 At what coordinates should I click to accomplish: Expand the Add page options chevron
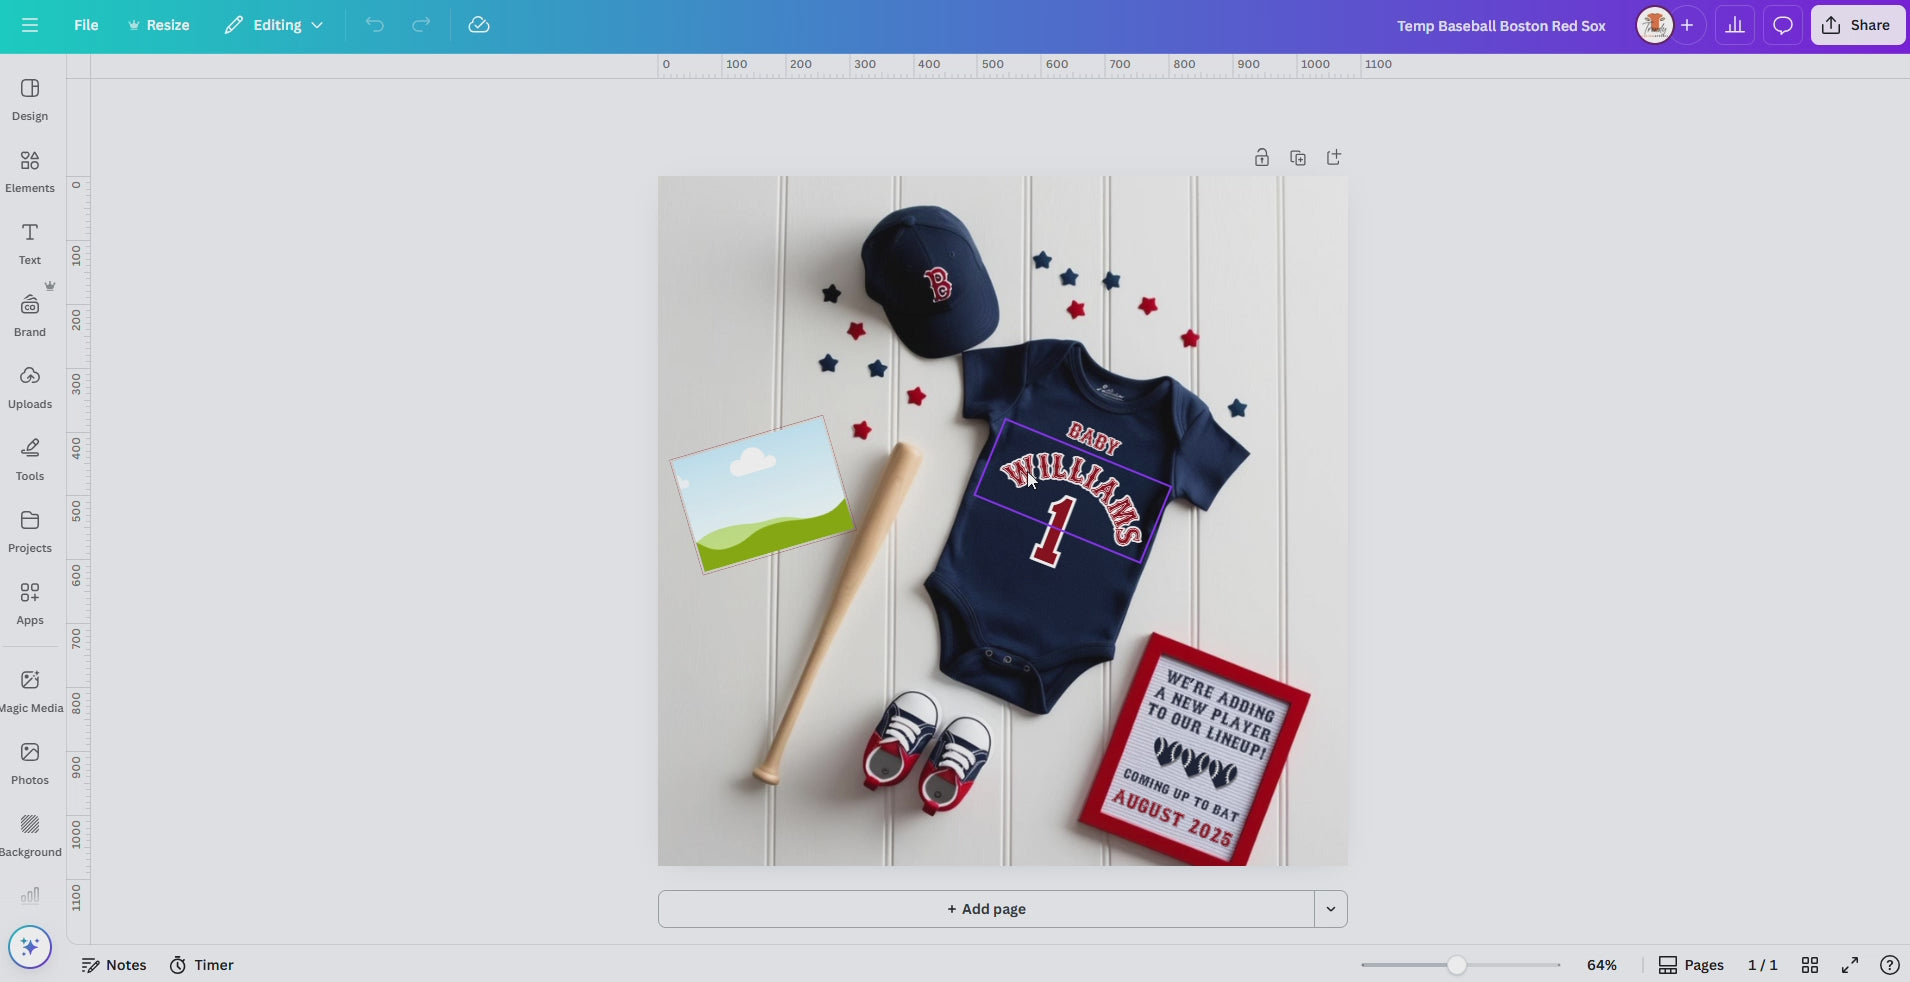point(1330,909)
